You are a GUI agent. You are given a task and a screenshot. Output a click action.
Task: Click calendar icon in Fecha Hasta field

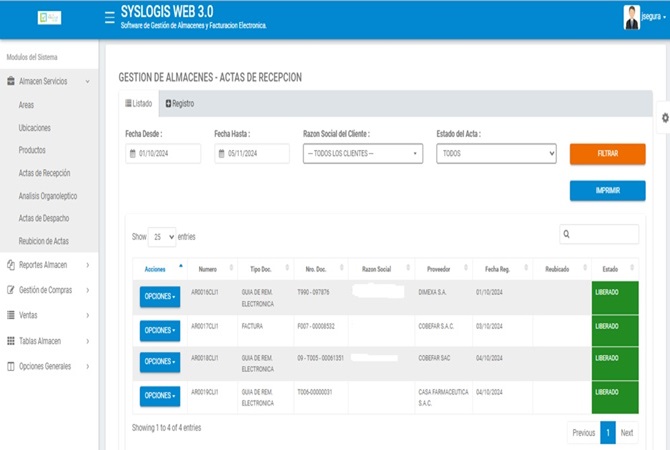point(221,153)
